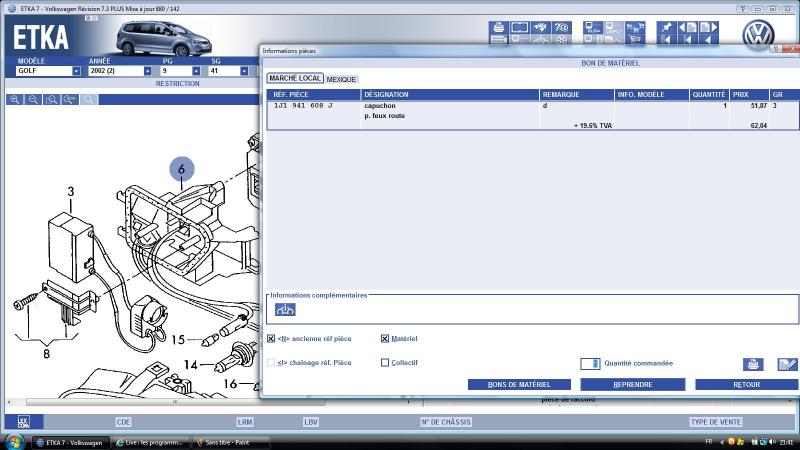This screenshot has height=450, width=800.
Task: Click the PRIX column header
Action: point(749,94)
